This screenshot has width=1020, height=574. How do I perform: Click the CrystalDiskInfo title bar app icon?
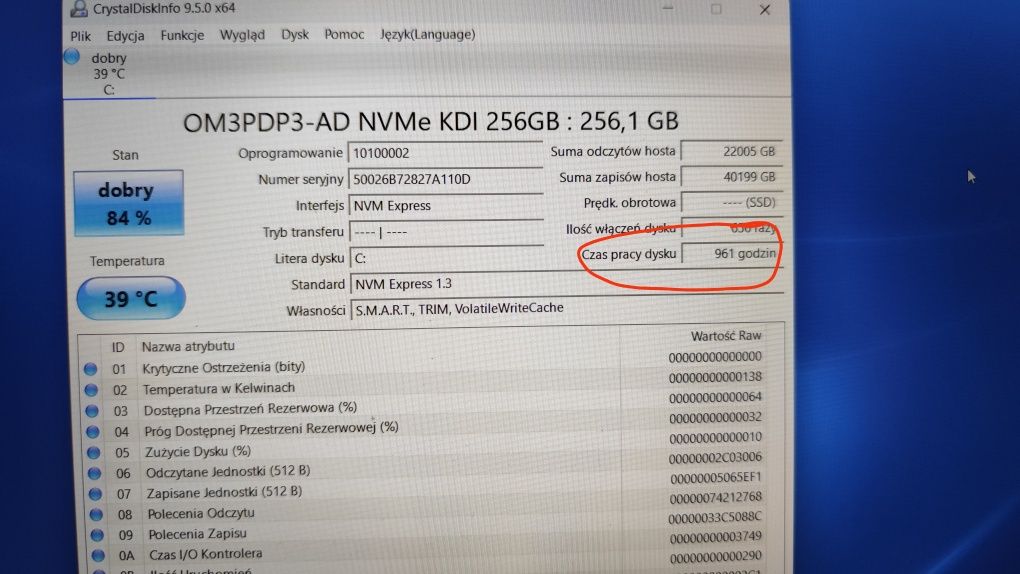[x=79, y=8]
